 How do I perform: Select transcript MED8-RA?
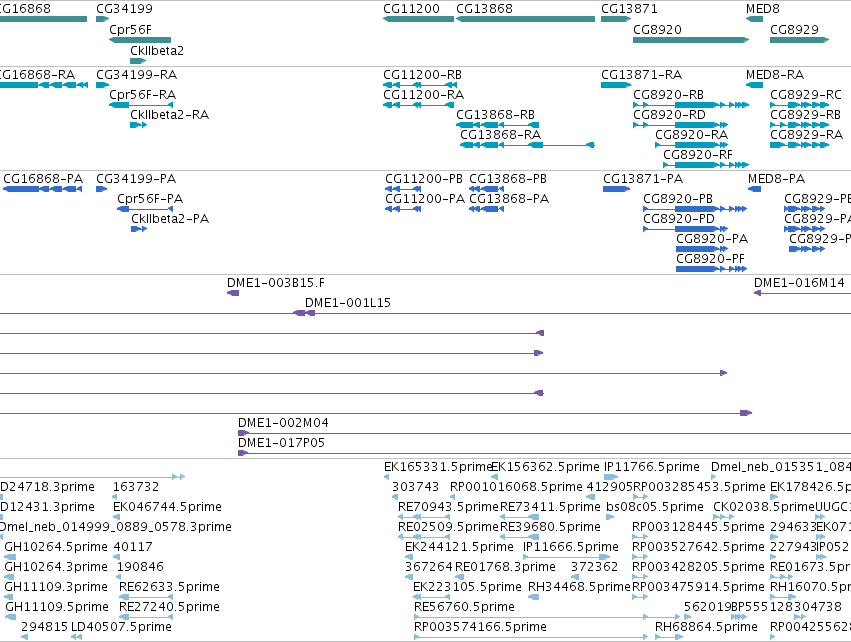click(754, 85)
